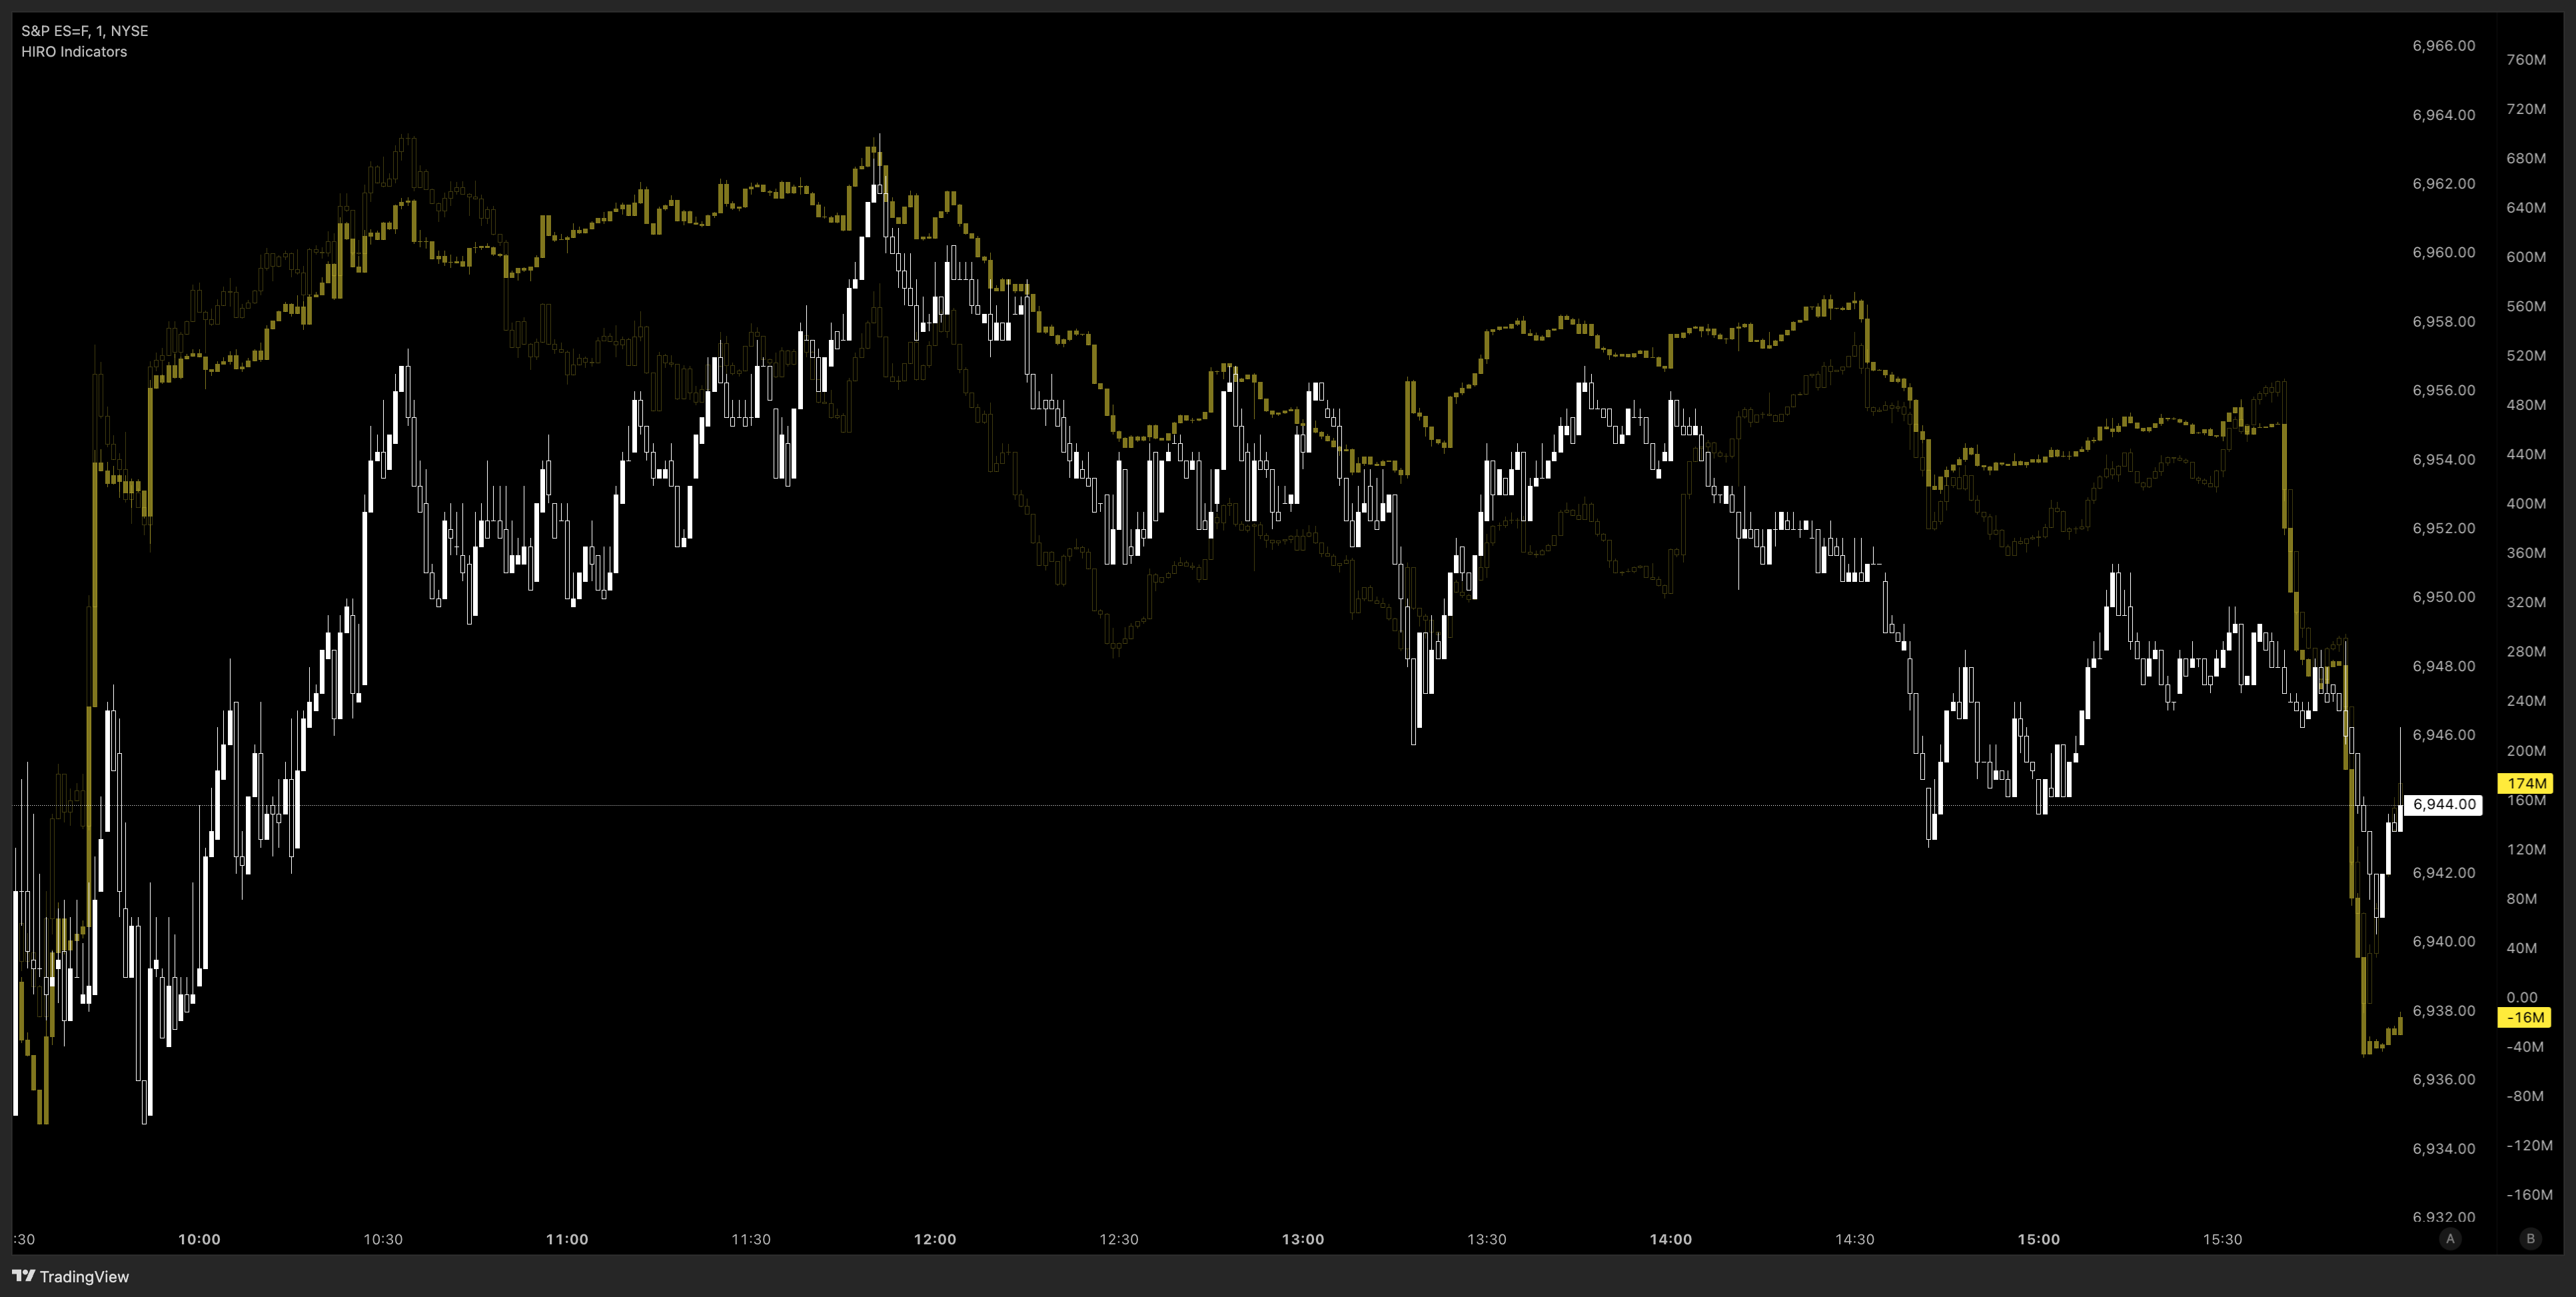Click the 0.00 indicator scale label
Viewport: 2576px width, 1297px height.
(x=2521, y=997)
